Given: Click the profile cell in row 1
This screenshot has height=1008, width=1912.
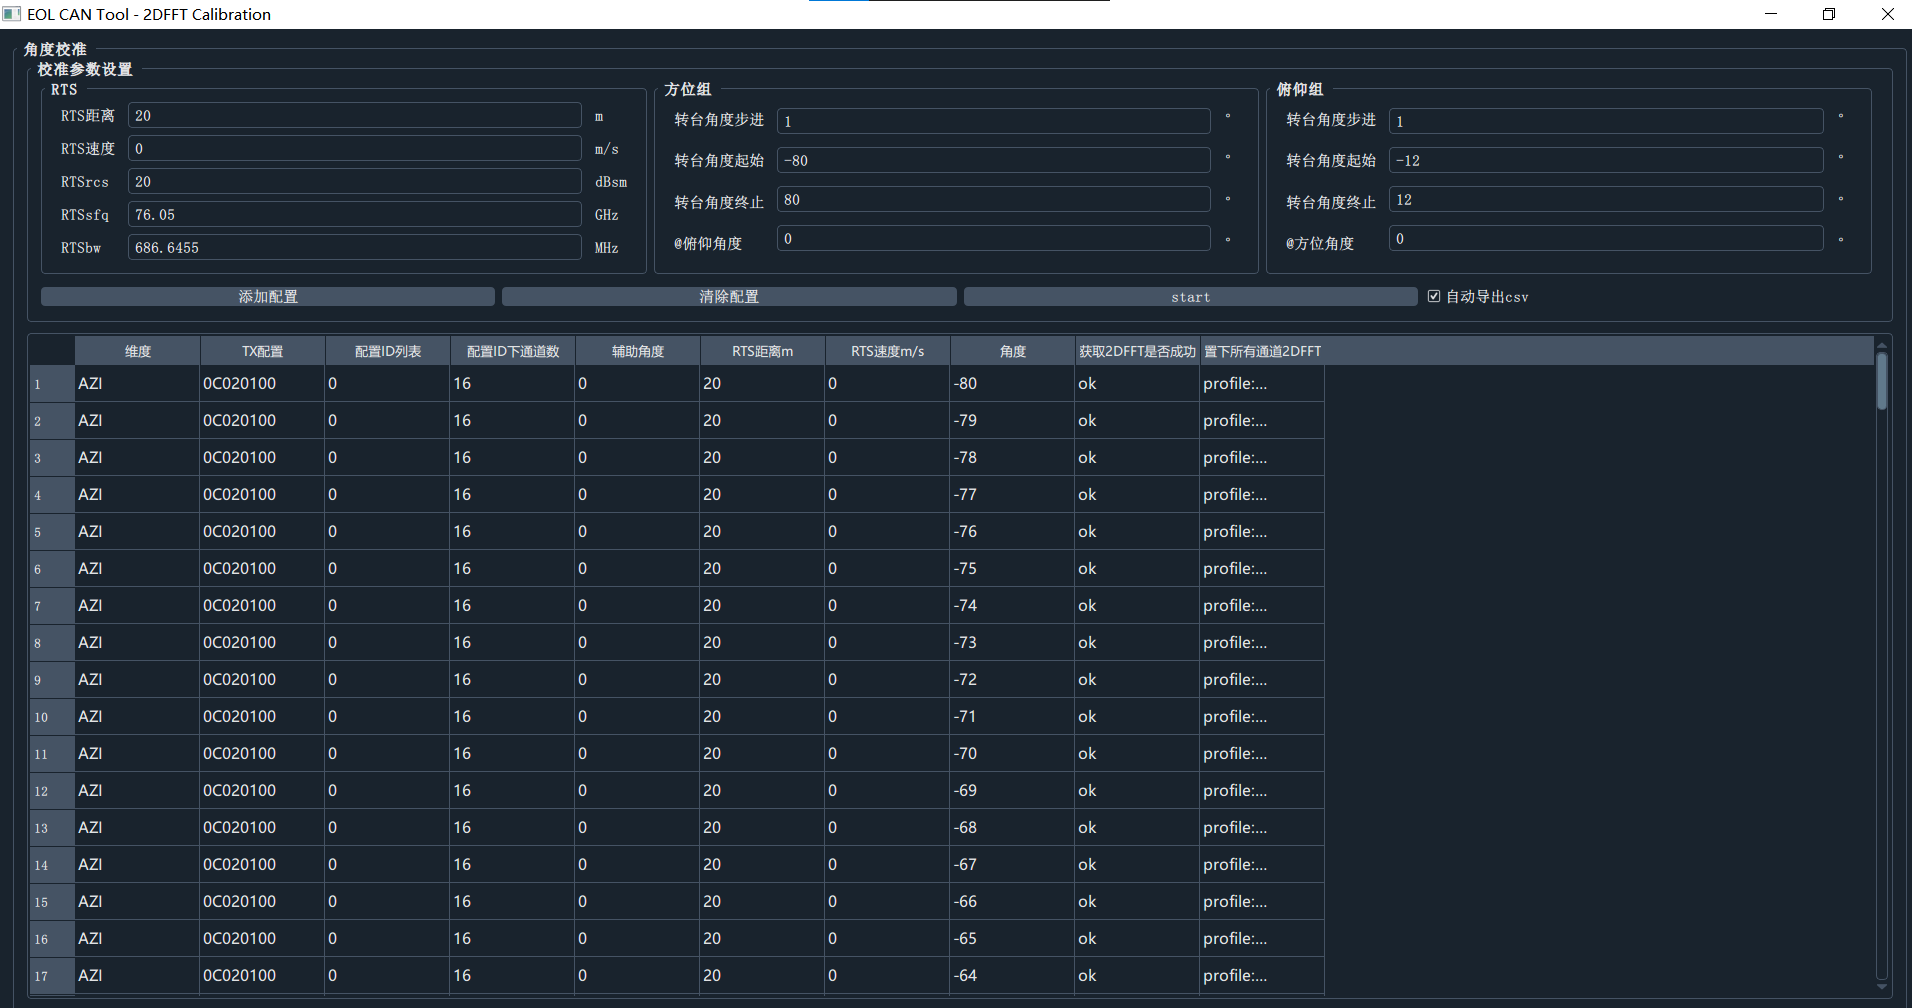Looking at the screenshot, I should [1261, 384].
